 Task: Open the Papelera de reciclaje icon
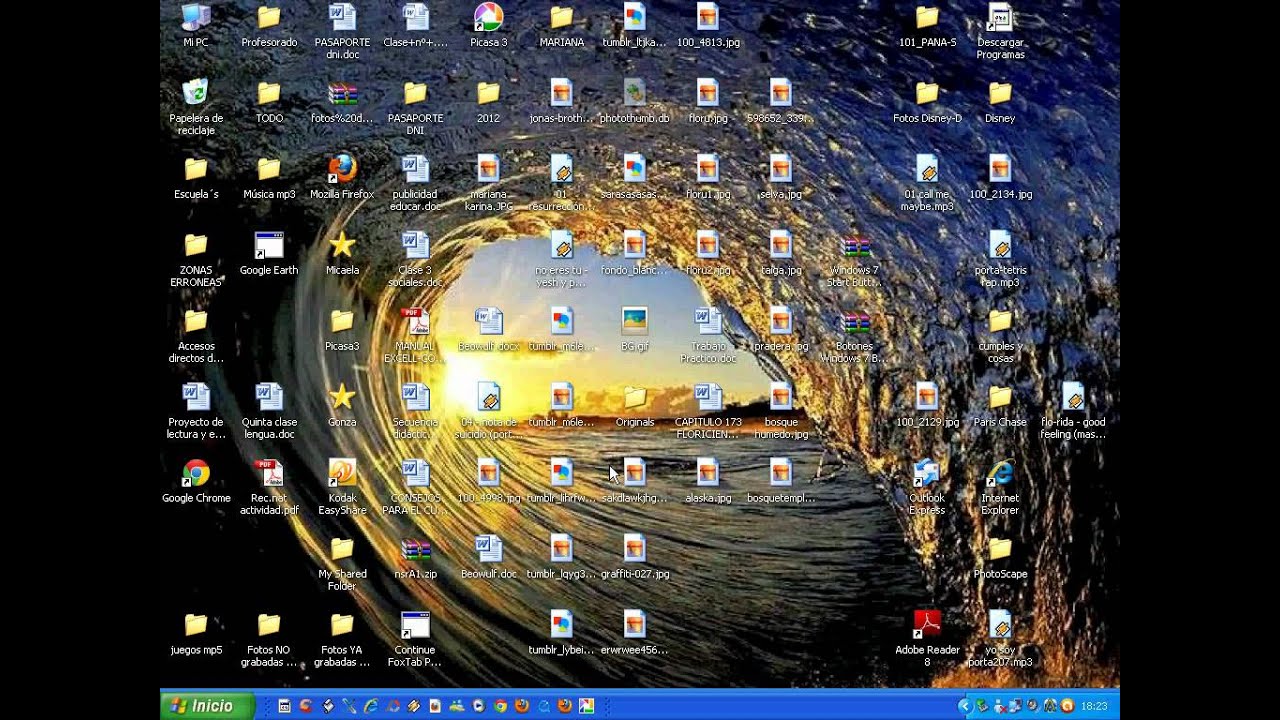tap(196, 94)
